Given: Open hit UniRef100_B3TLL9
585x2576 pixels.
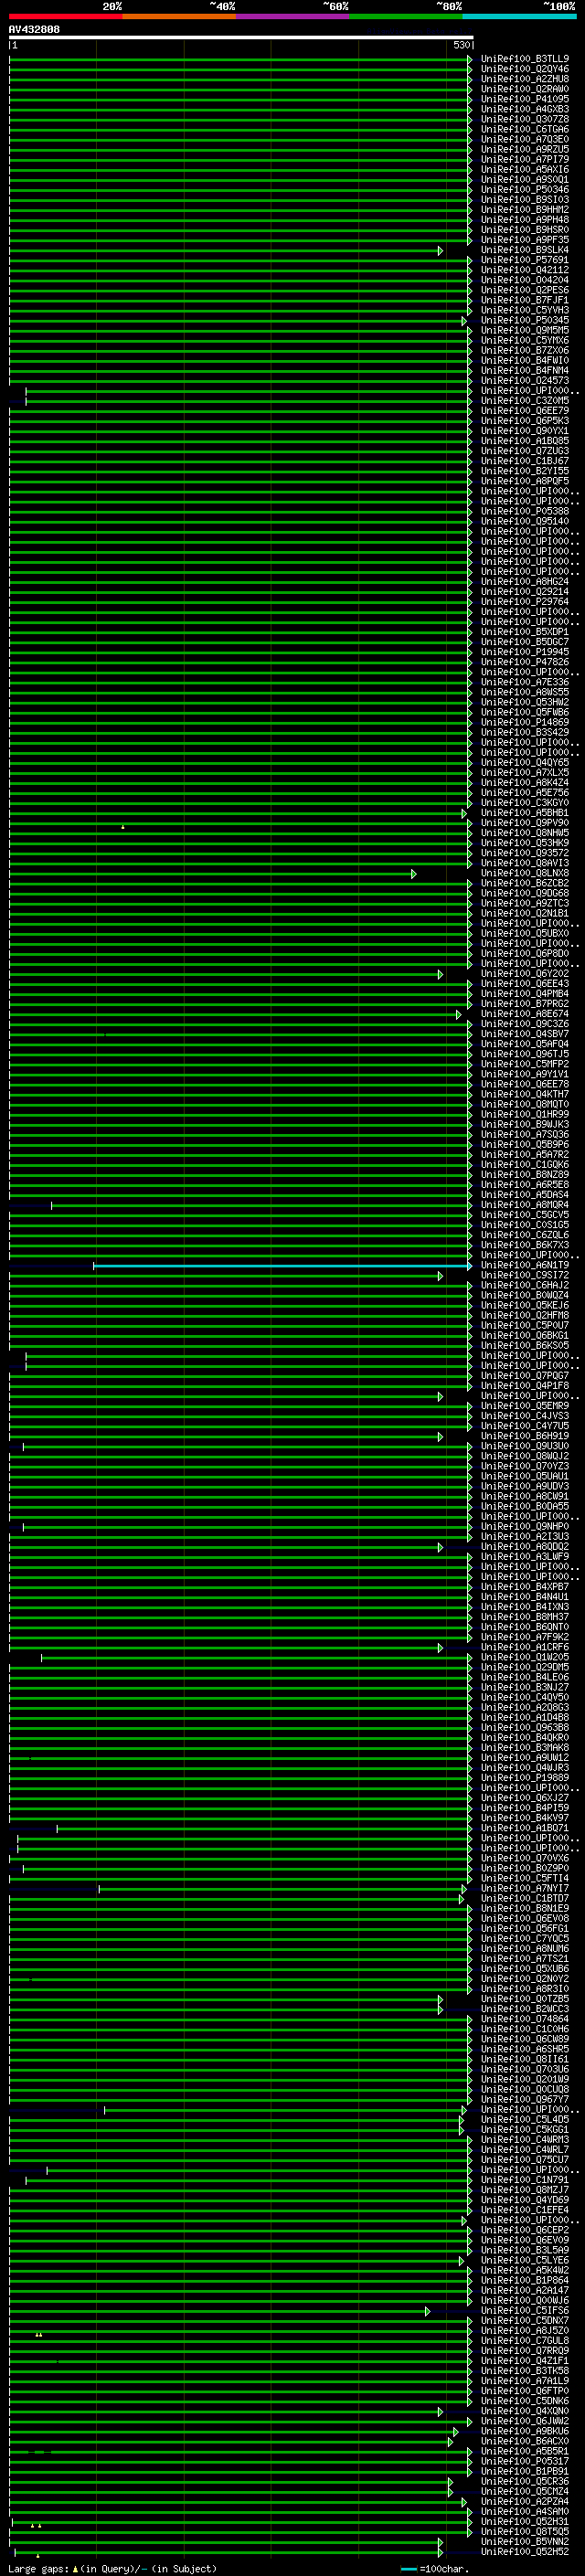Looking at the screenshot, I should tap(525, 59).
